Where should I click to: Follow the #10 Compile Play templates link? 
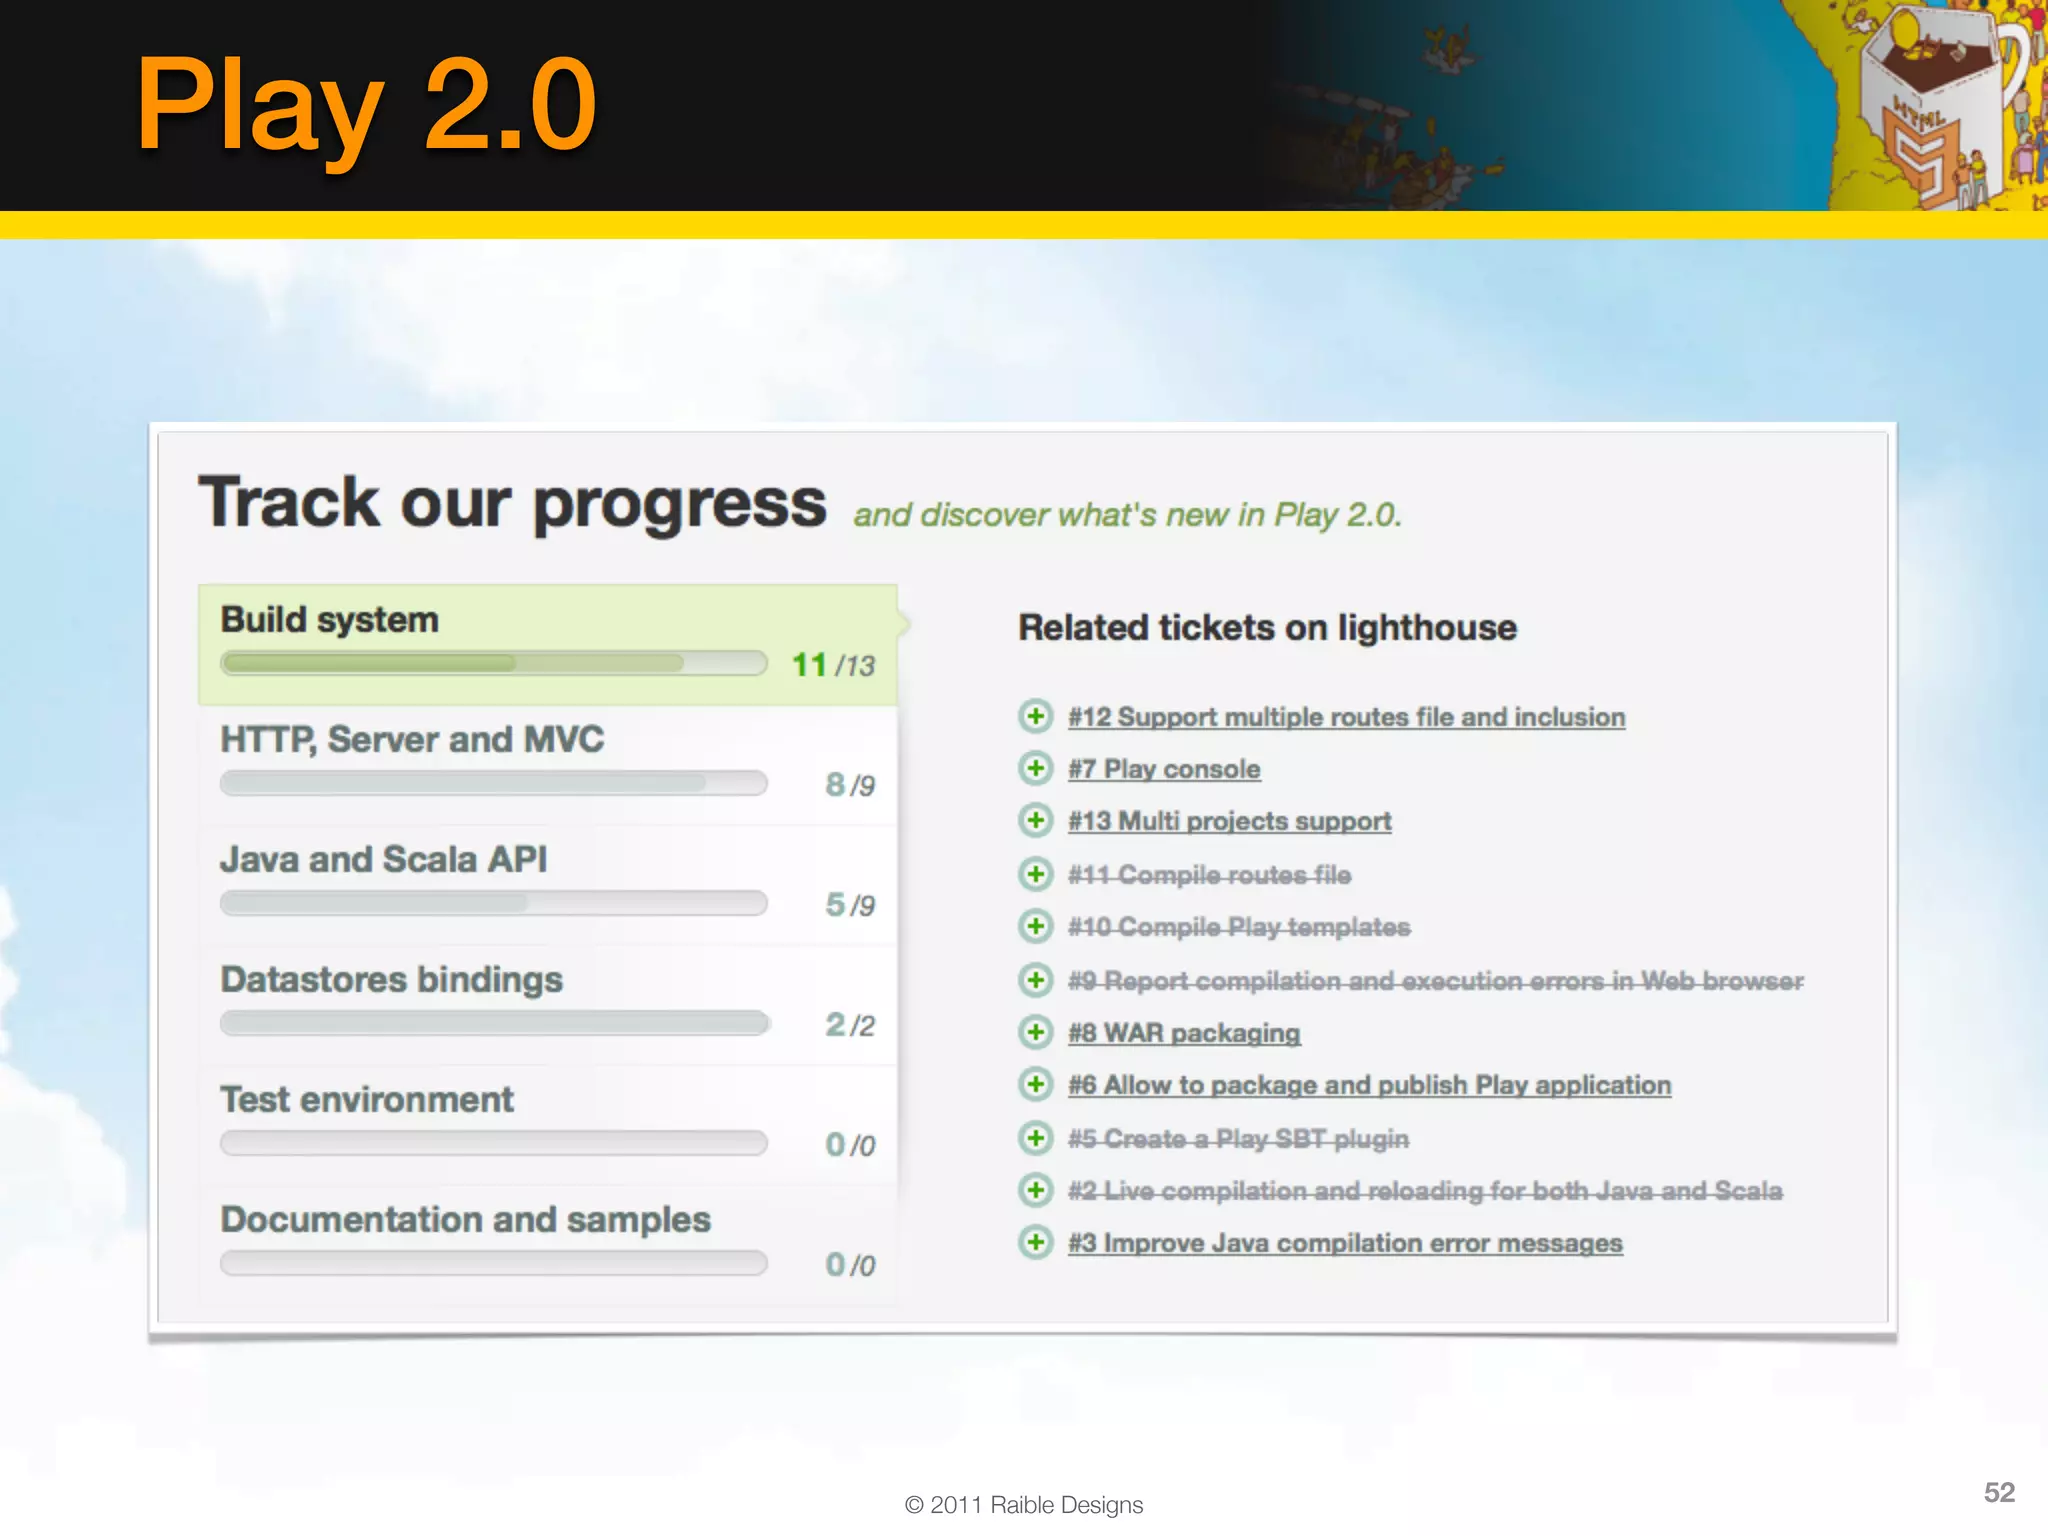point(1239,927)
